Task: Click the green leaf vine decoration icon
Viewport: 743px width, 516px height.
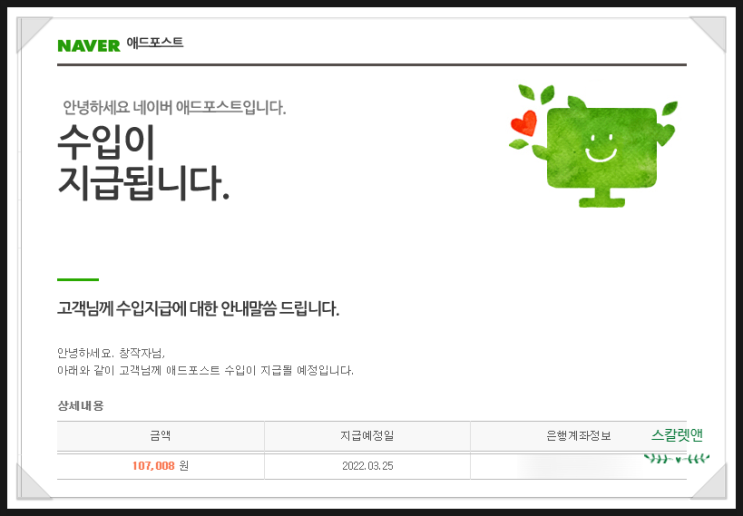Action: click(677, 458)
